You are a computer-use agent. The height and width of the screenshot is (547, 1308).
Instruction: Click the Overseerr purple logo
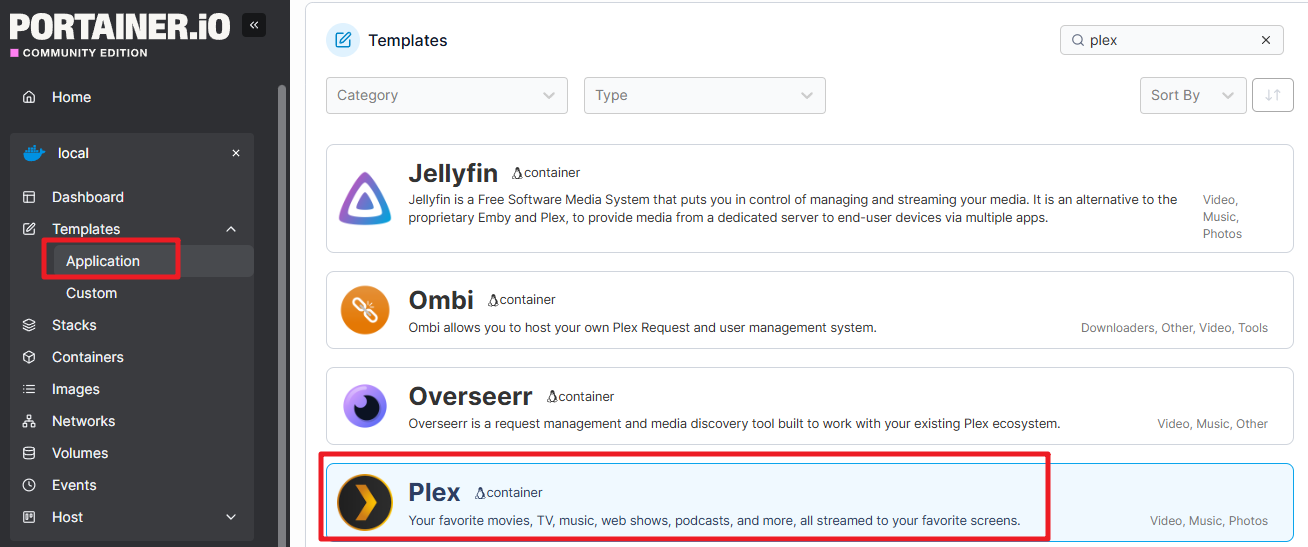pos(365,406)
